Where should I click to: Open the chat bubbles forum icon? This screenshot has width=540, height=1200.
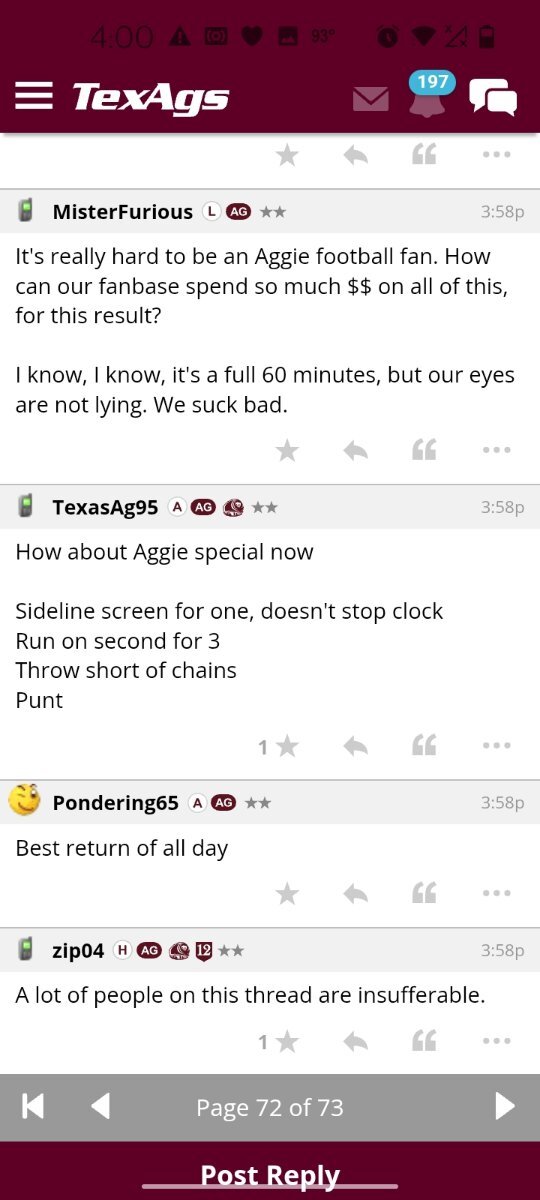(x=493, y=97)
